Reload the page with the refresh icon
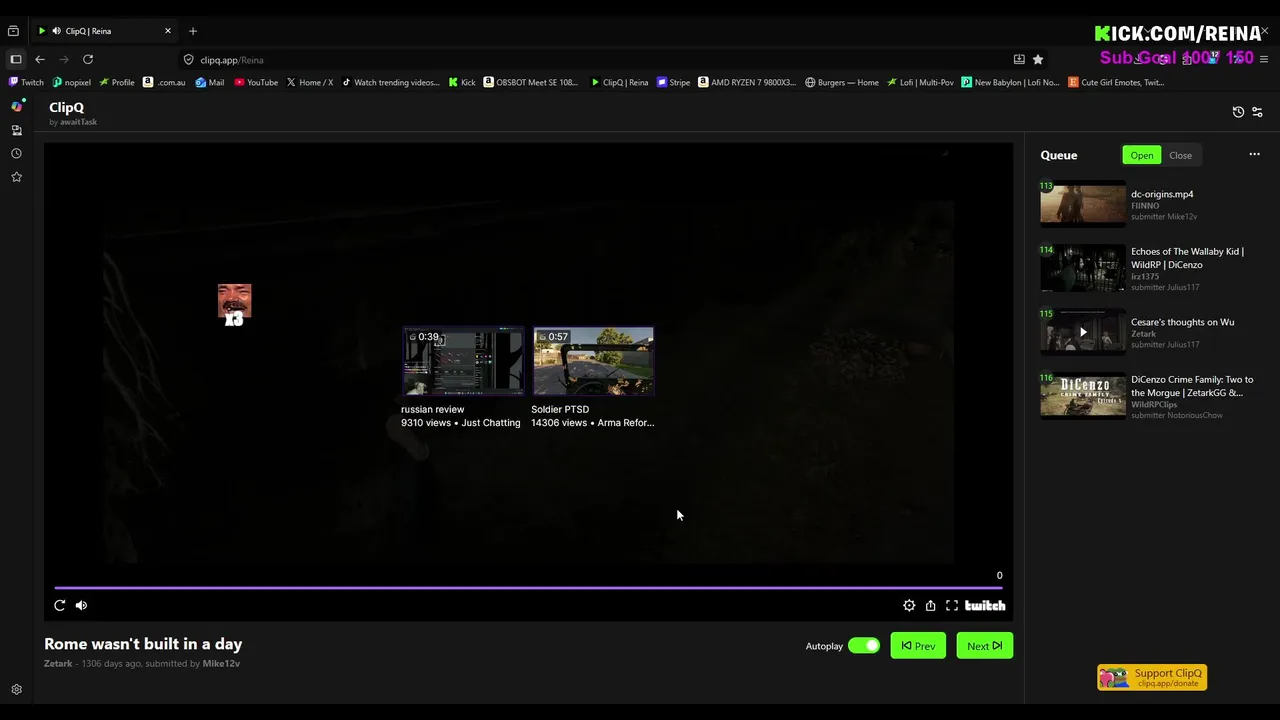The width and height of the screenshot is (1280, 720). 88,59
